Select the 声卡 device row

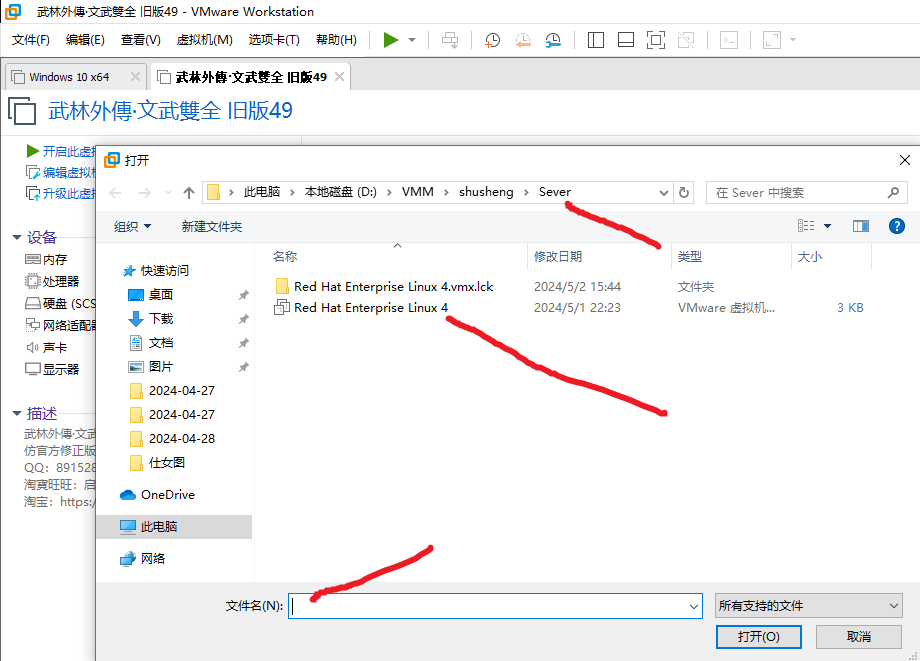[46, 347]
